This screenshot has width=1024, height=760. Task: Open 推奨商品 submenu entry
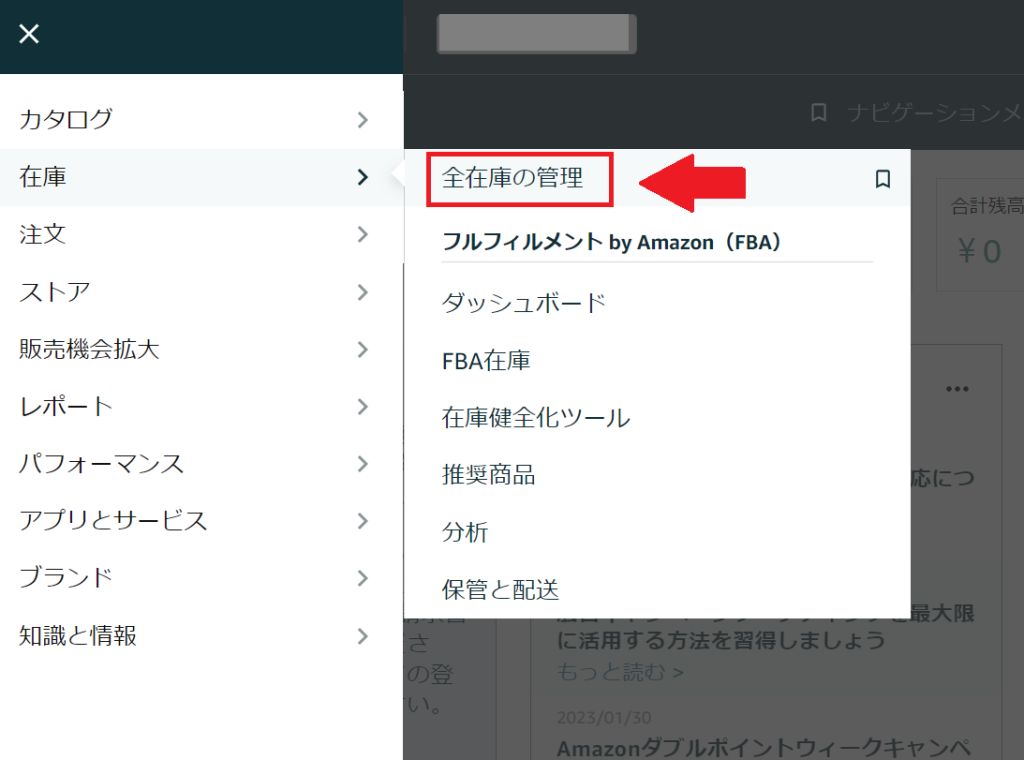click(488, 475)
